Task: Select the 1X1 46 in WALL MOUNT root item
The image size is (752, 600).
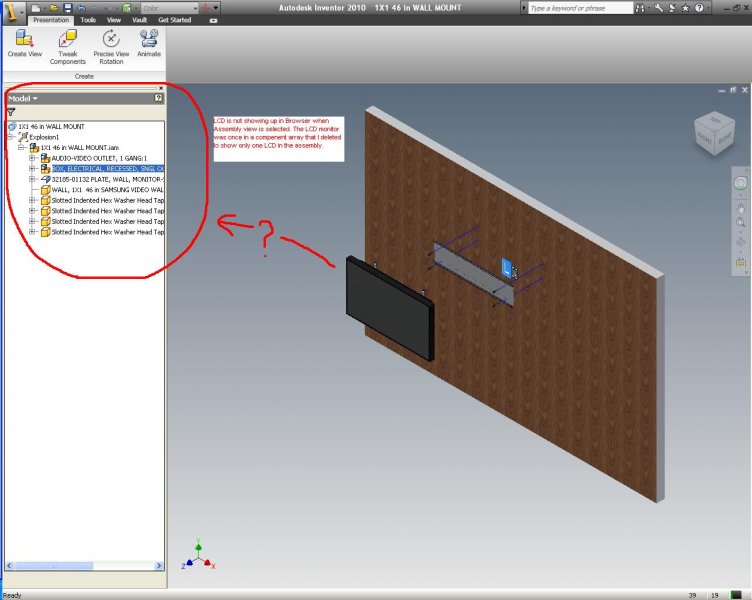Action: (x=51, y=127)
